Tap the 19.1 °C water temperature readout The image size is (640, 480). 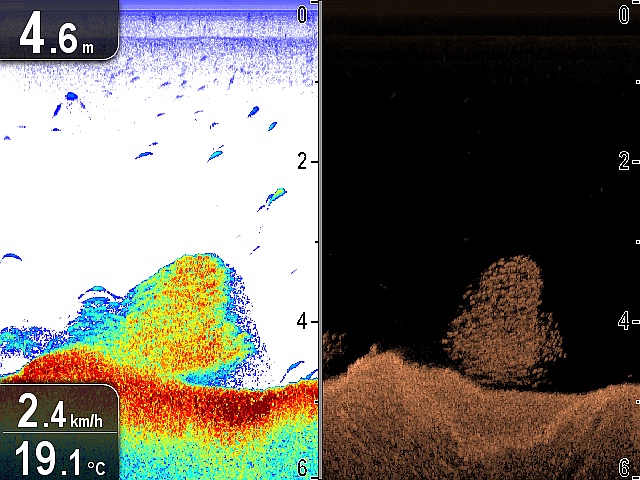(58, 457)
